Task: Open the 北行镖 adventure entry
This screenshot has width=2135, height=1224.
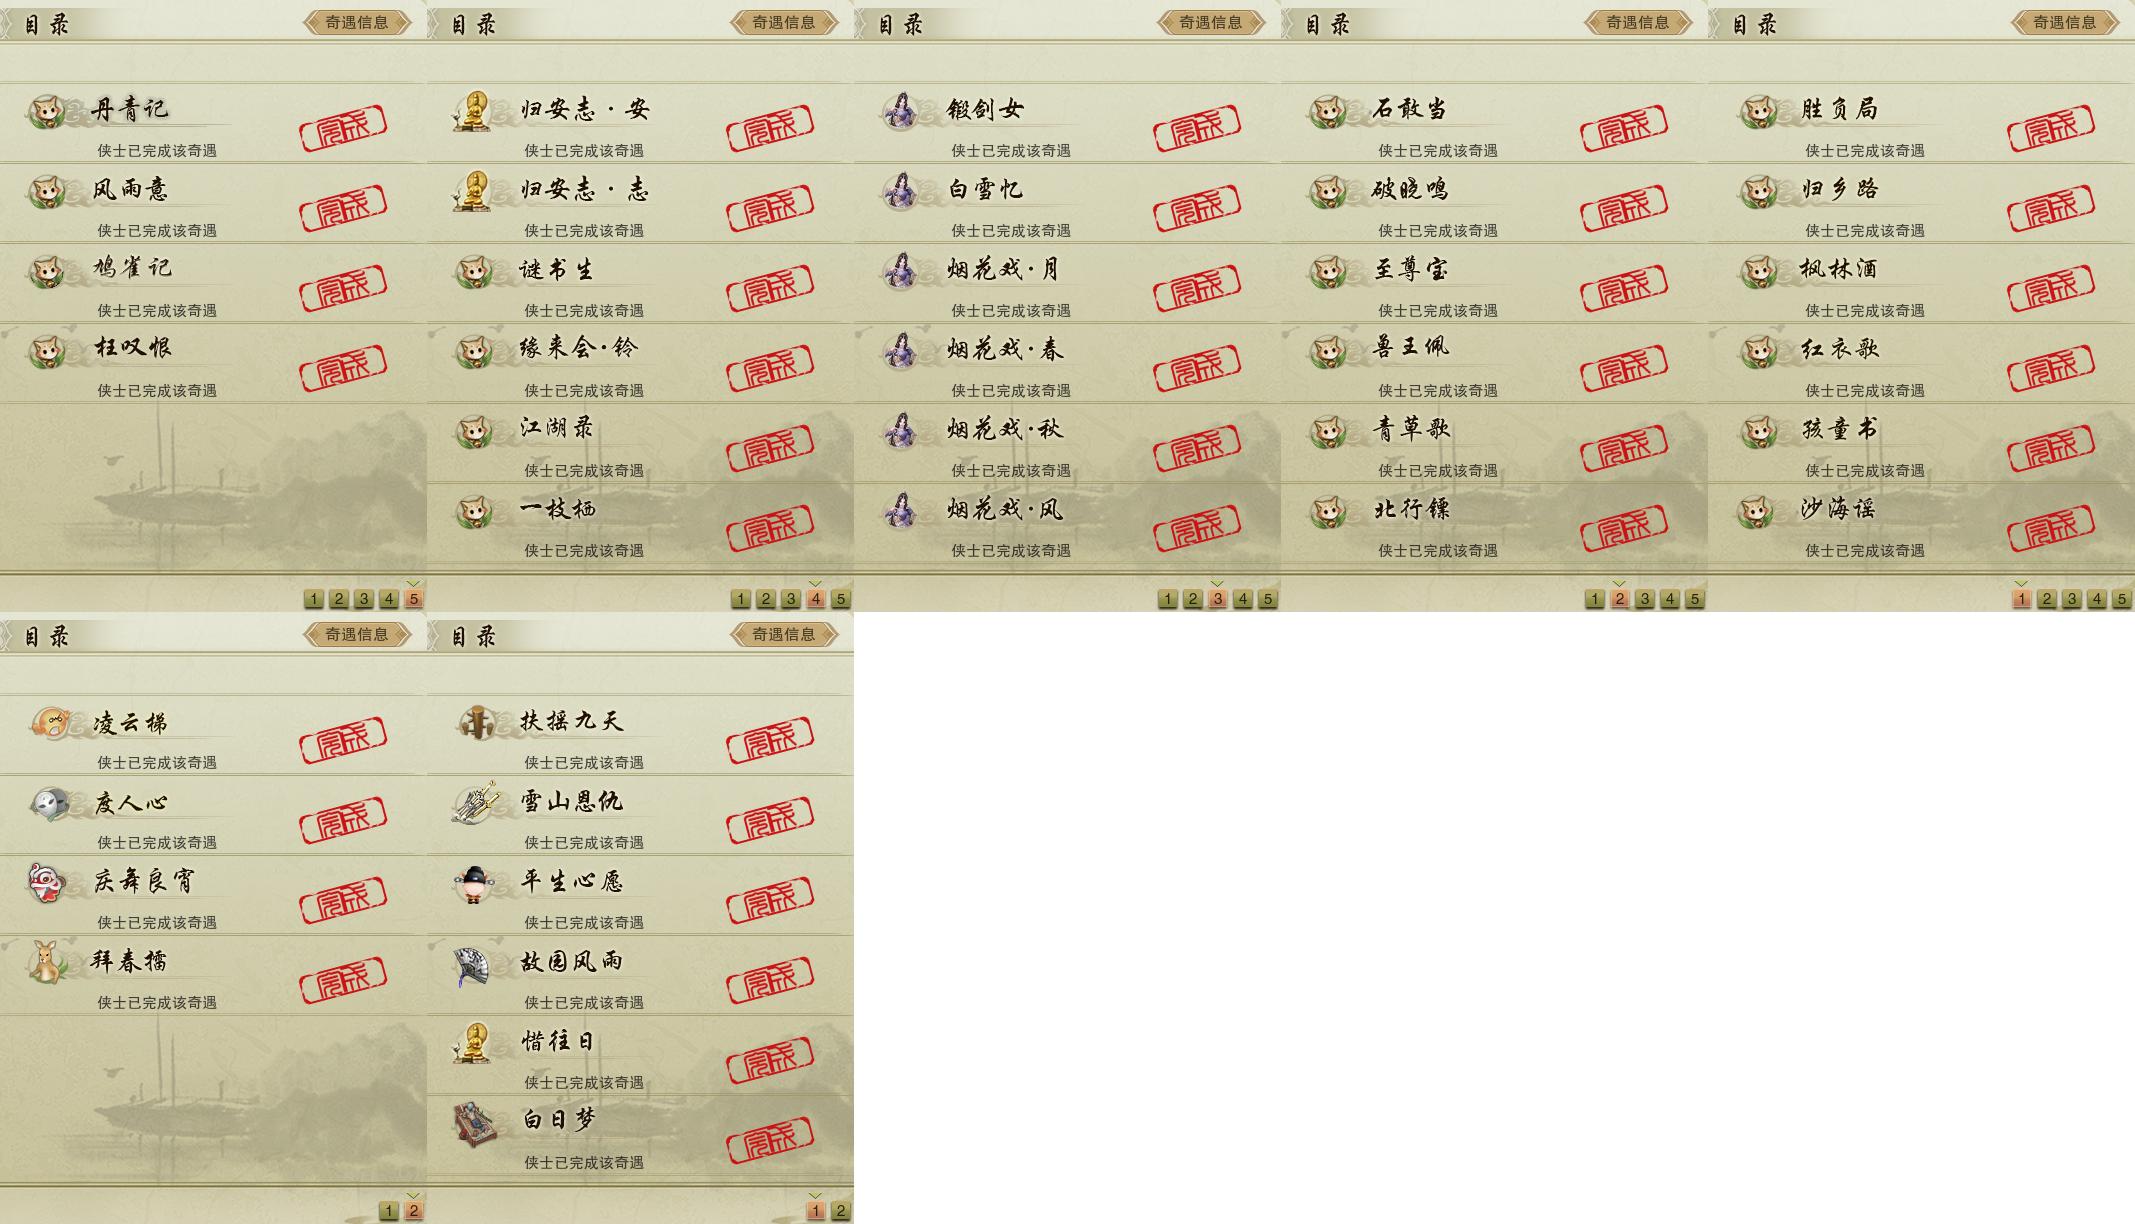Action: [1494, 524]
